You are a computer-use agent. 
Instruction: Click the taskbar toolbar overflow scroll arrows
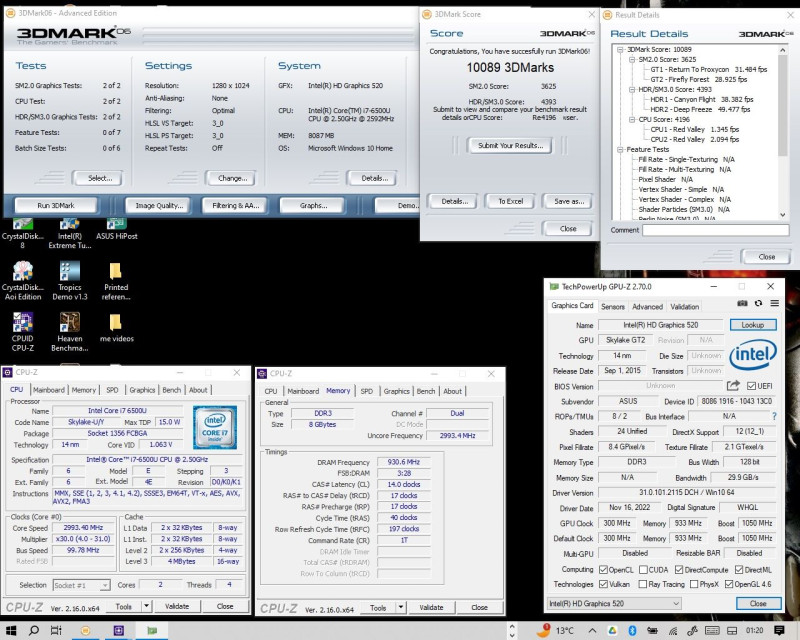tap(512, 631)
